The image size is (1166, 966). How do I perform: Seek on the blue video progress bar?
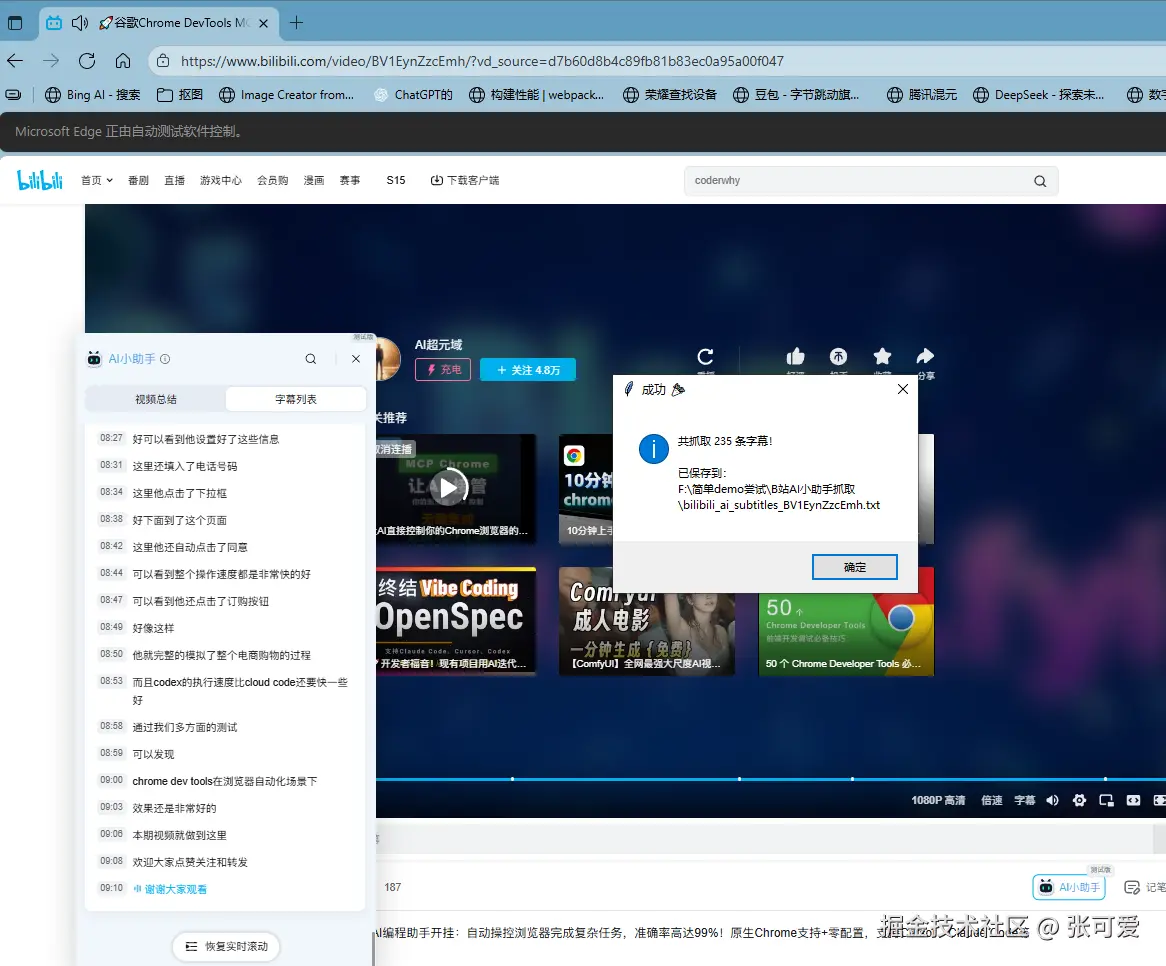tap(770, 779)
